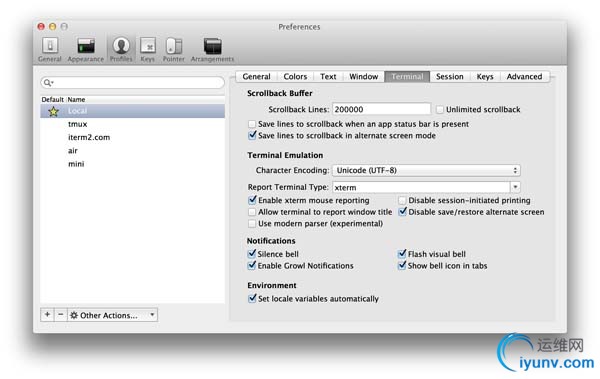Screen dimensions: 600x379
Task: Open the Character Encoding dropdown
Action: point(426,170)
